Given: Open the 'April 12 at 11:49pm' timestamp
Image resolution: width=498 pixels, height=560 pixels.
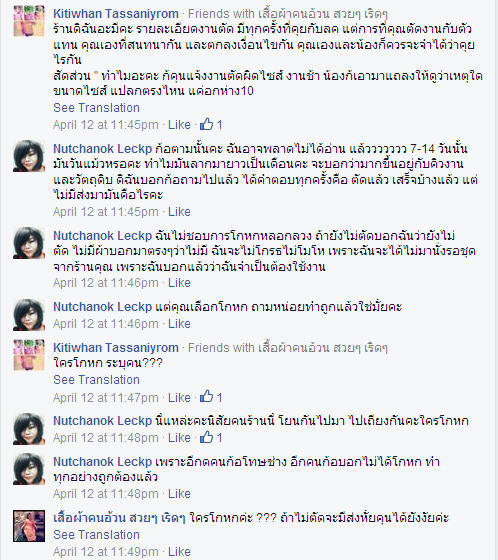Looking at the screenshot, I should (106, 551).
